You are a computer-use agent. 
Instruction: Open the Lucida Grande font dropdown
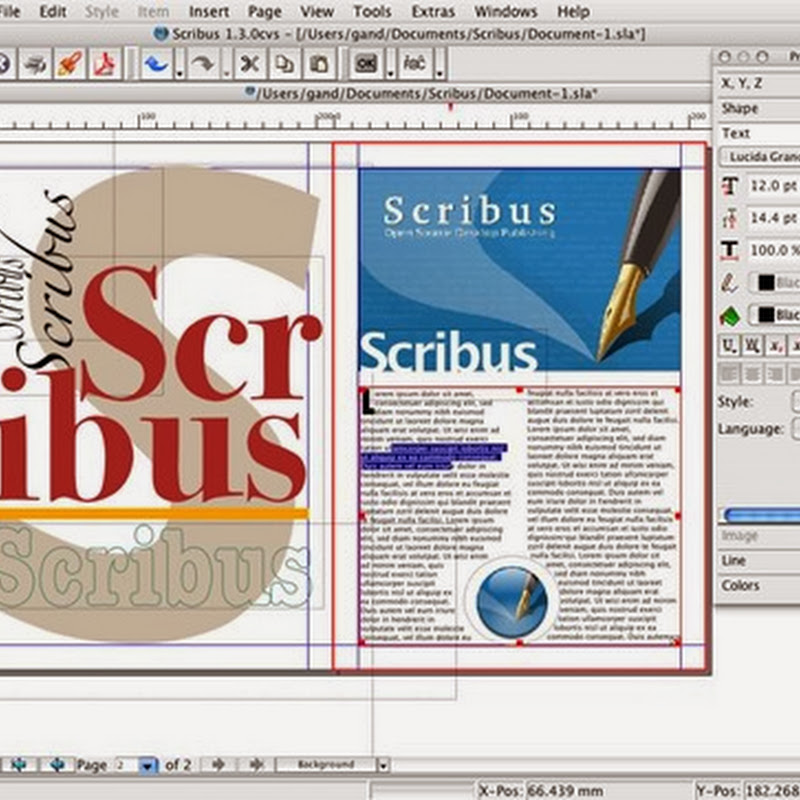coord(762,157)
